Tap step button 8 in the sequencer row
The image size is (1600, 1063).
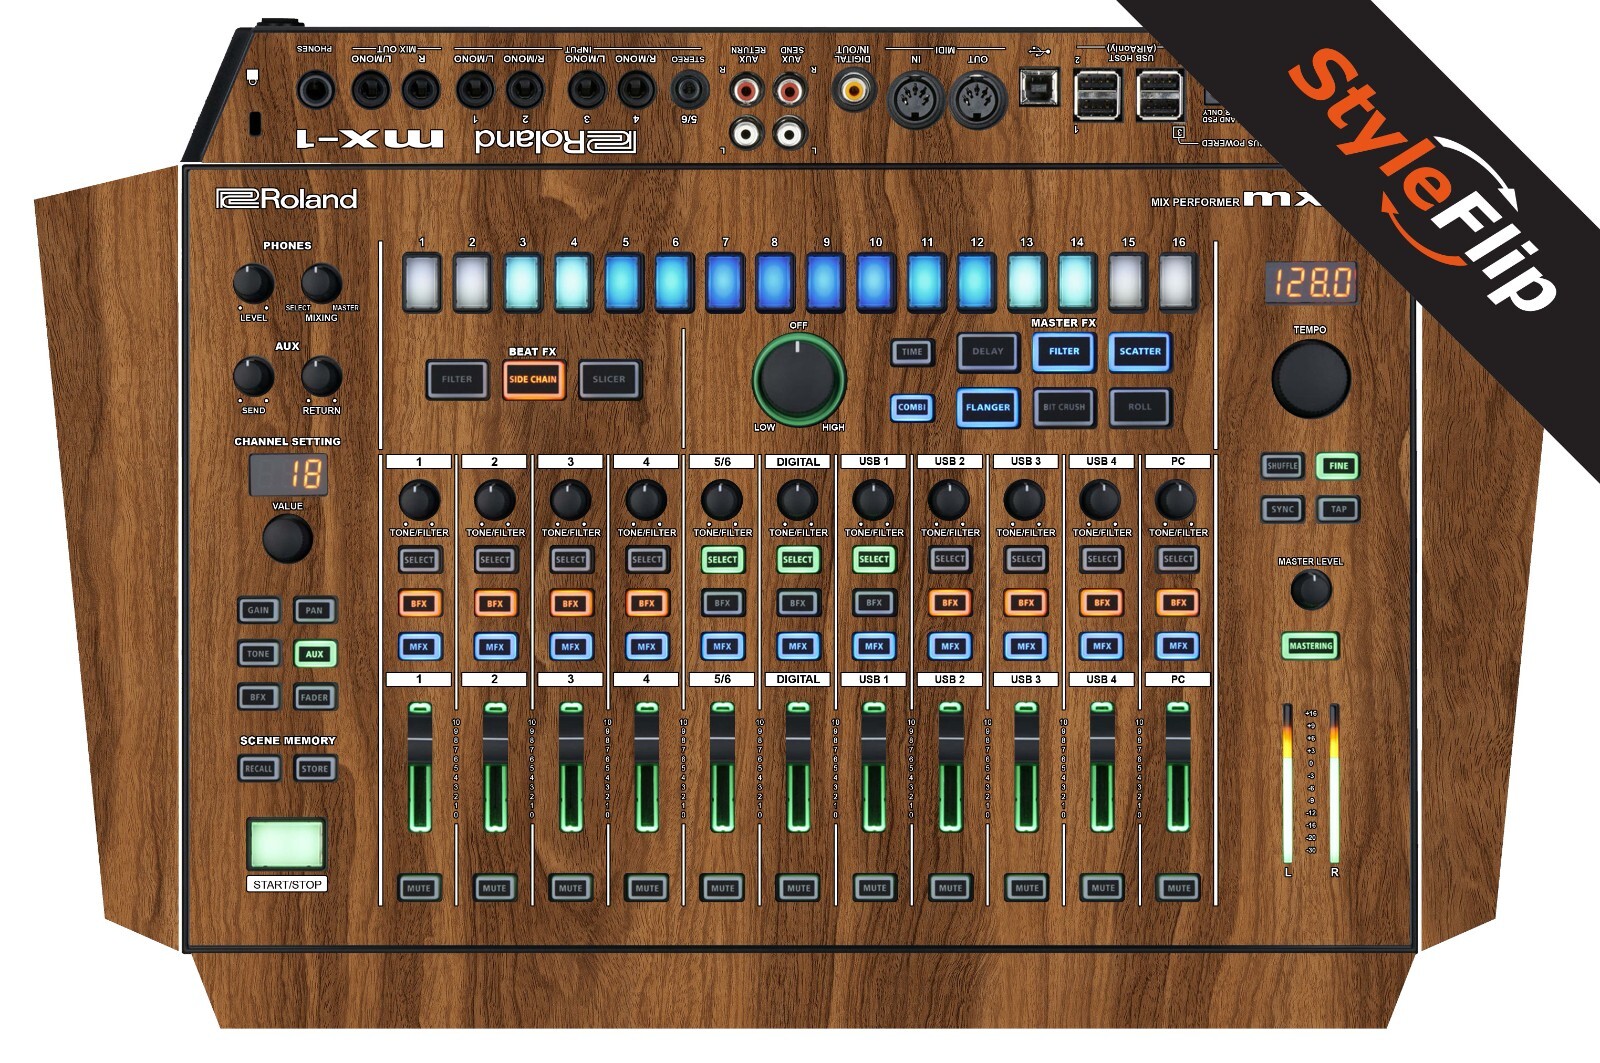tap(775, 282)
